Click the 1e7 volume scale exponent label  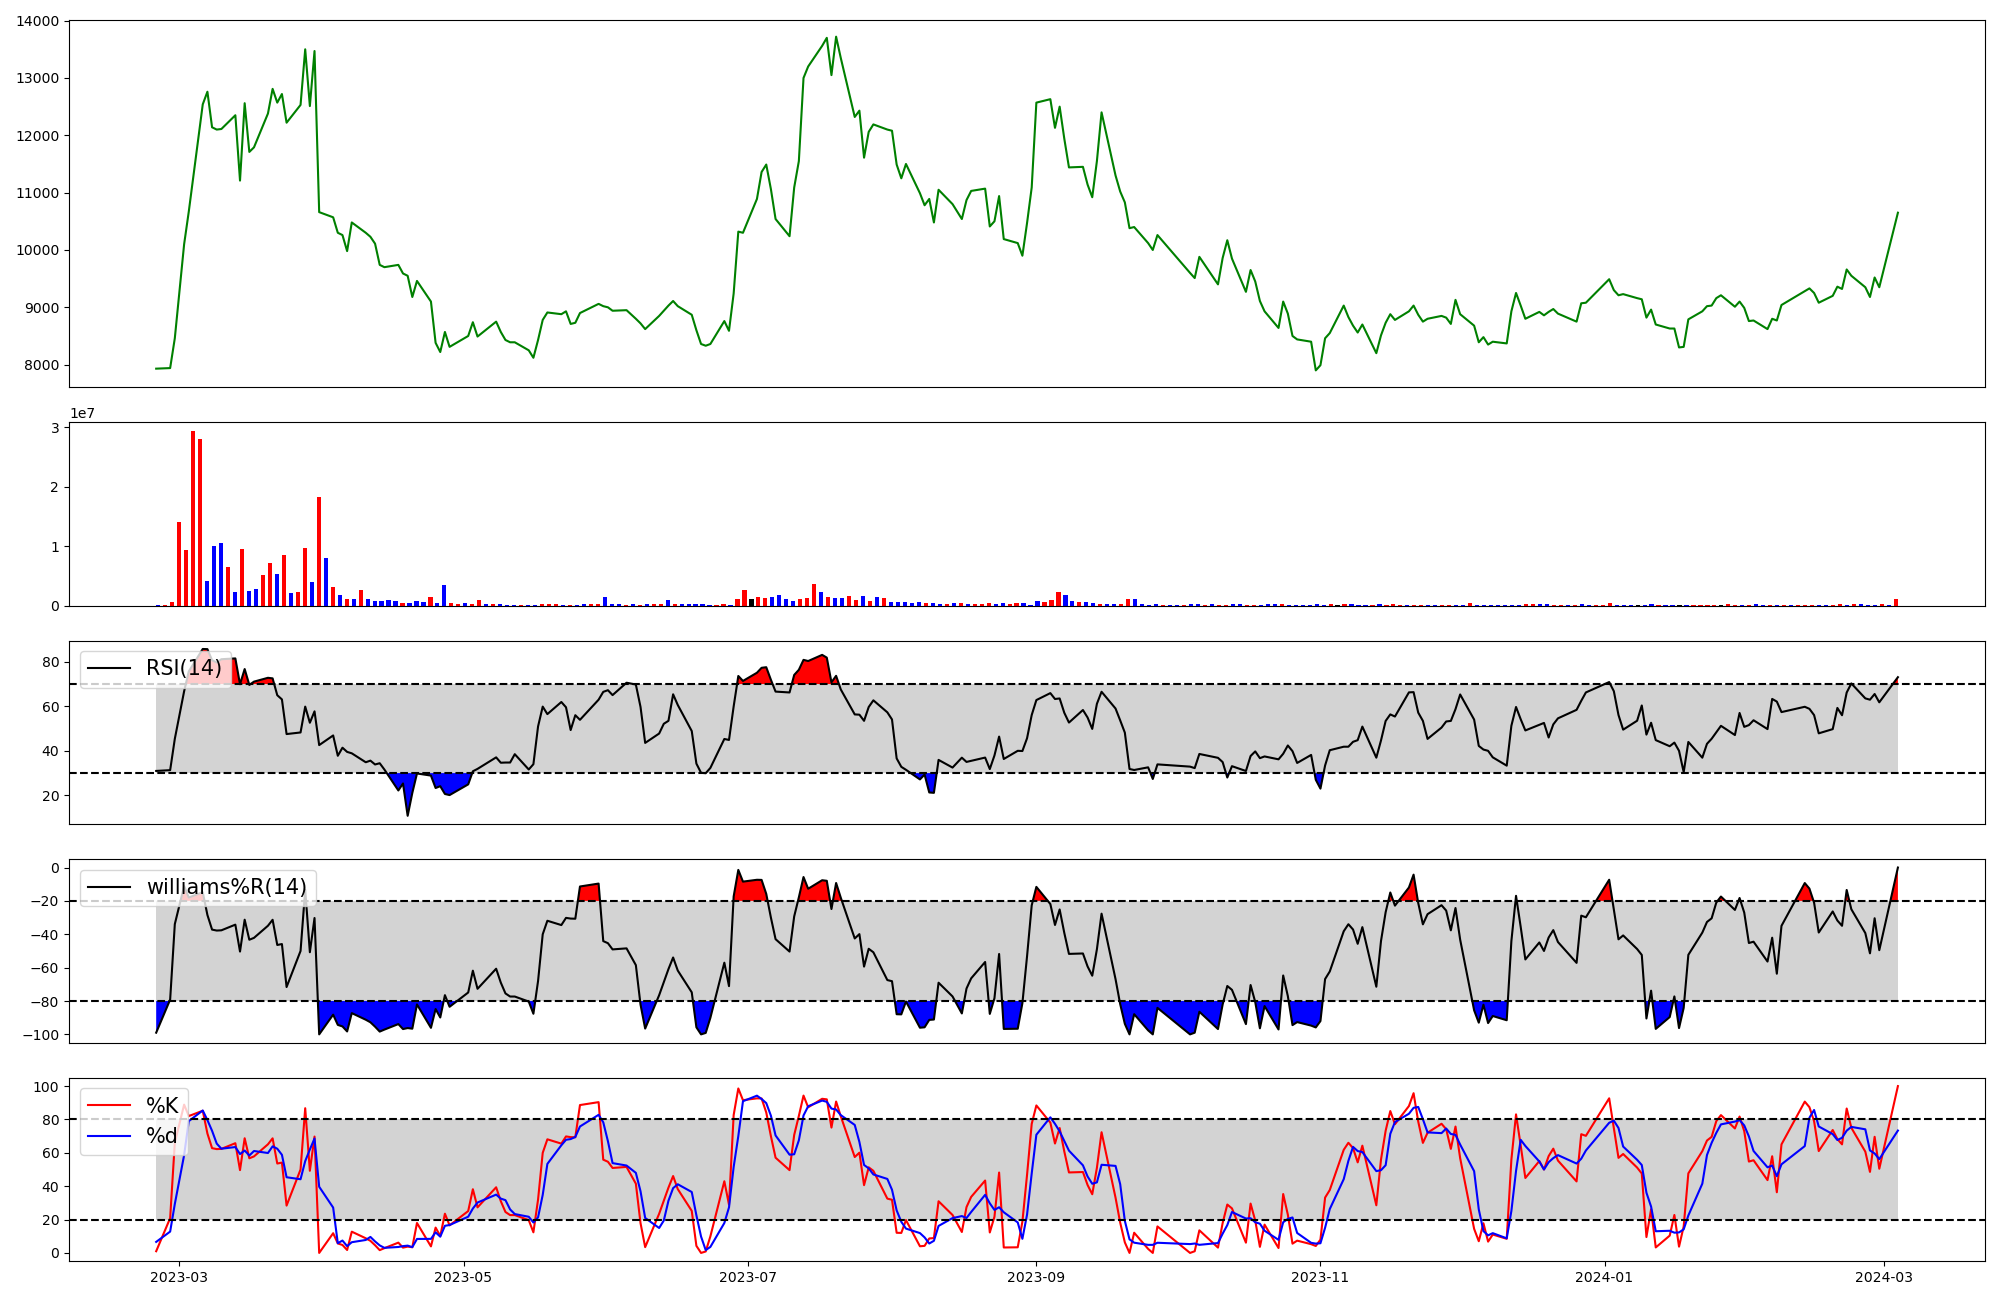[x=82, y=413]
